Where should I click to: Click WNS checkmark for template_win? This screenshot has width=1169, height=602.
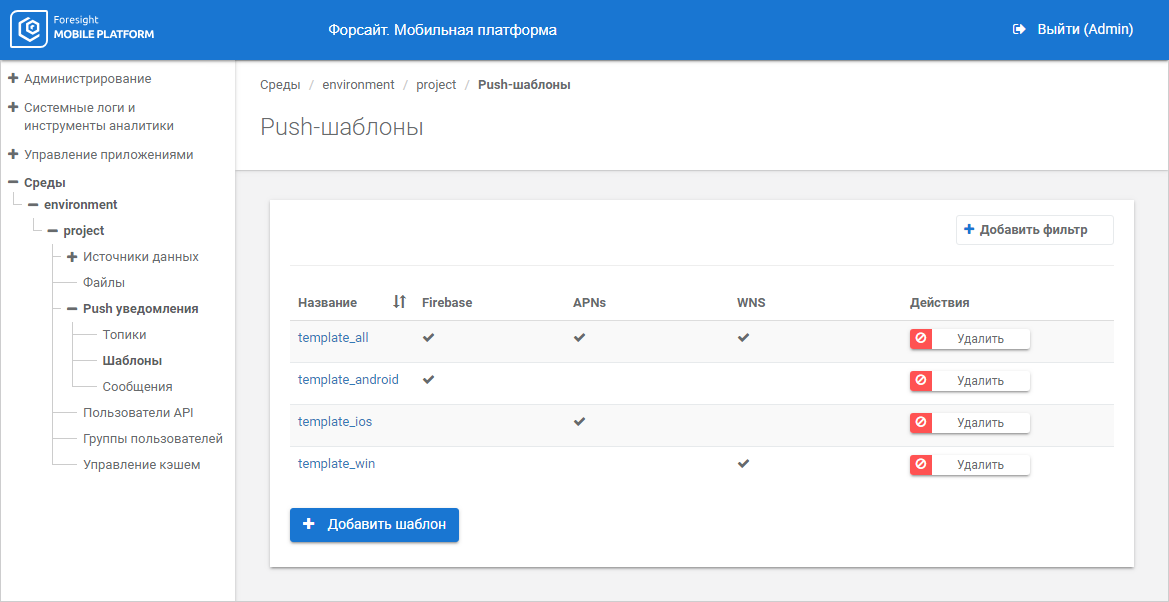coord(743,464)
